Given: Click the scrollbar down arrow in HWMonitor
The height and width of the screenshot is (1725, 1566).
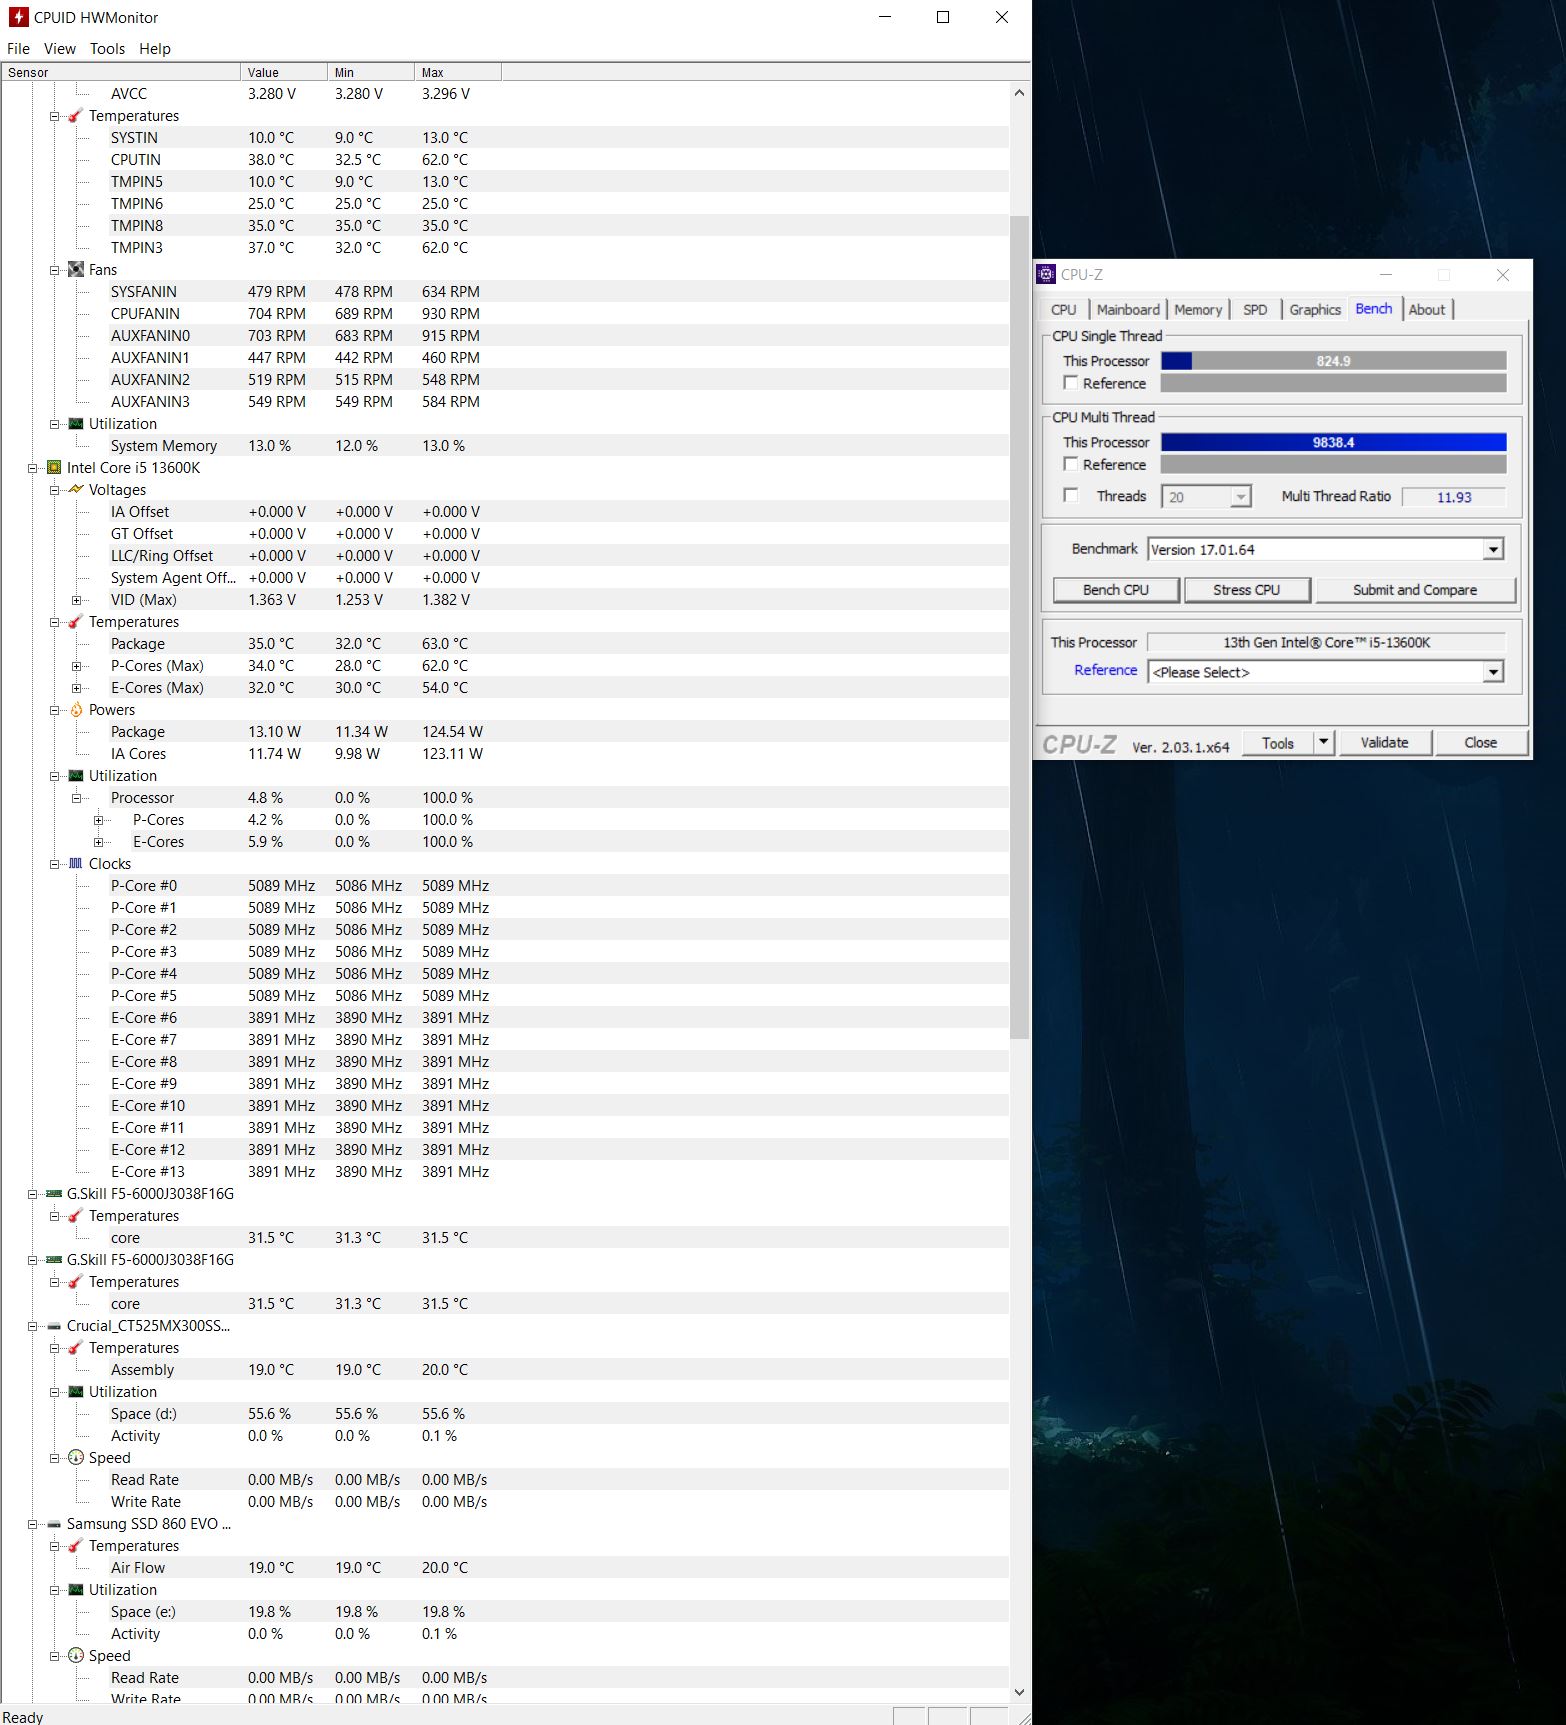Looking at the screenshot, I should pos(1019,1692).
